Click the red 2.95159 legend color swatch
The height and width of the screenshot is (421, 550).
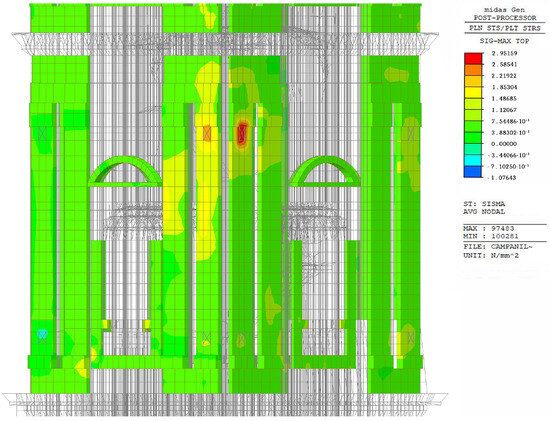click(473, 59)
